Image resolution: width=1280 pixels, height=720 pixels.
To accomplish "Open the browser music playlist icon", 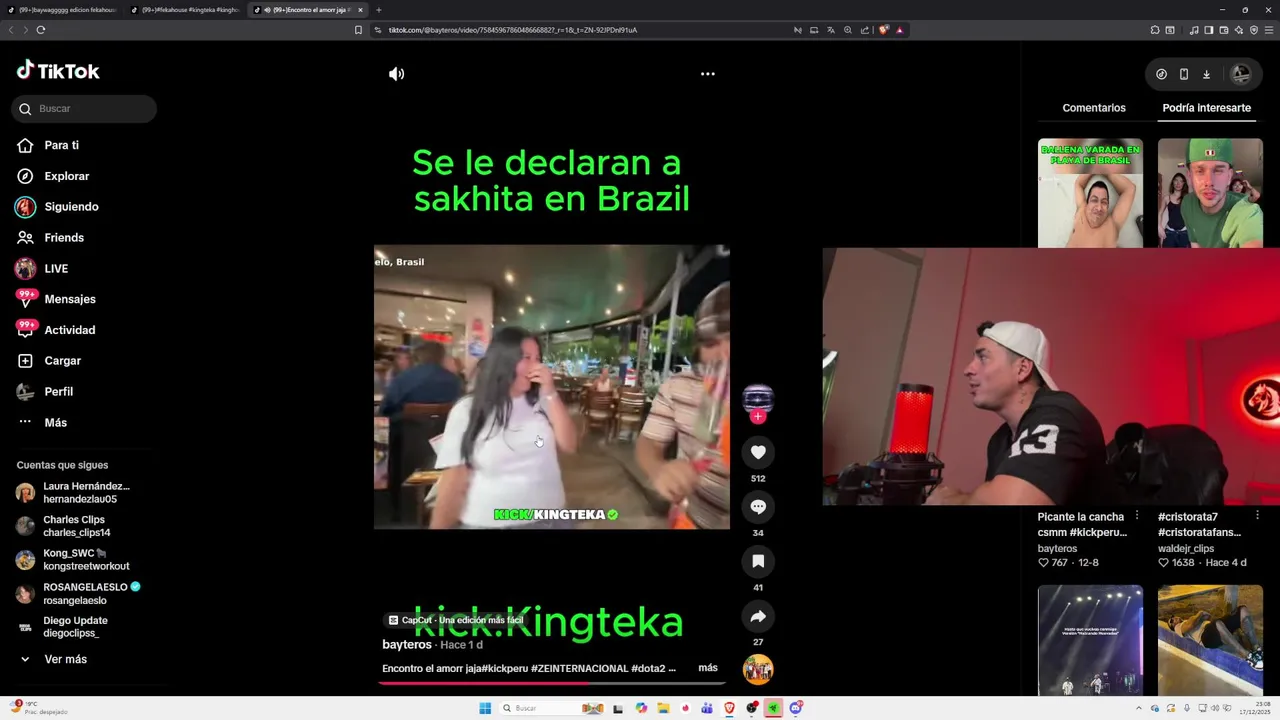I will [x=1194, y=30].
